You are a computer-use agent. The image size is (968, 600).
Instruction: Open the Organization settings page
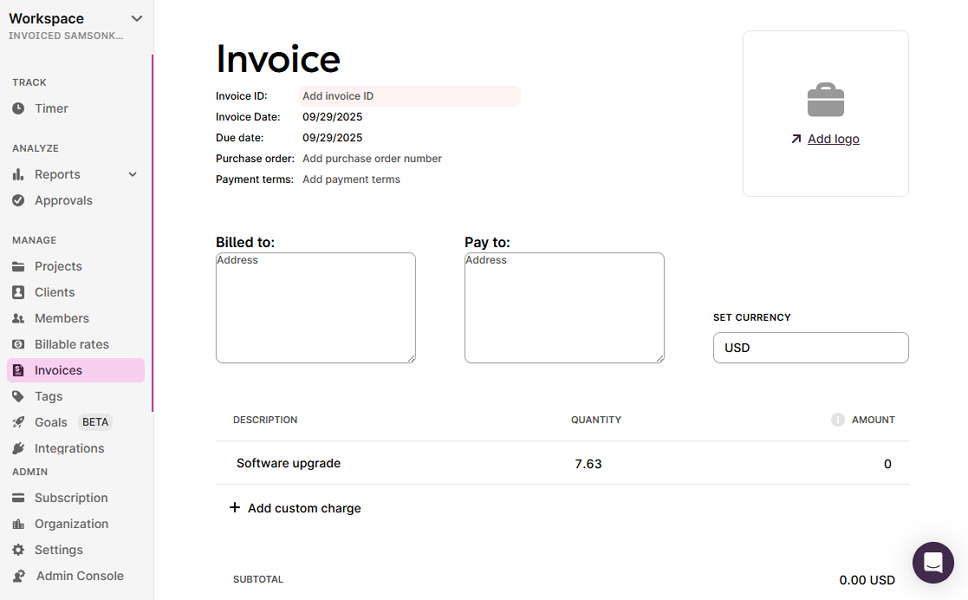pos(69,523)
